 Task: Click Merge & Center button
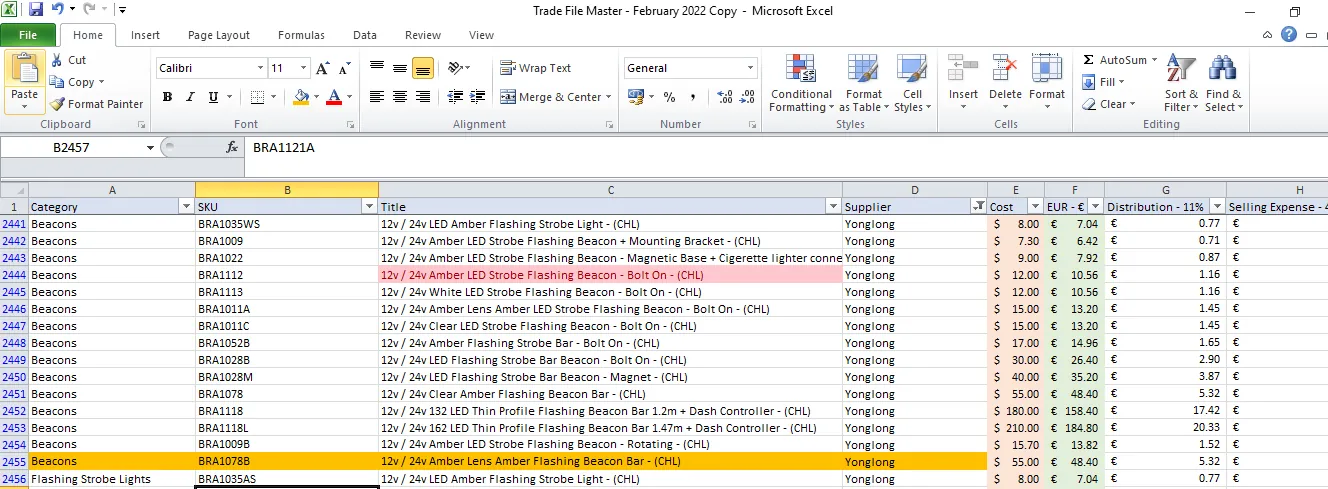click(551, 97)
